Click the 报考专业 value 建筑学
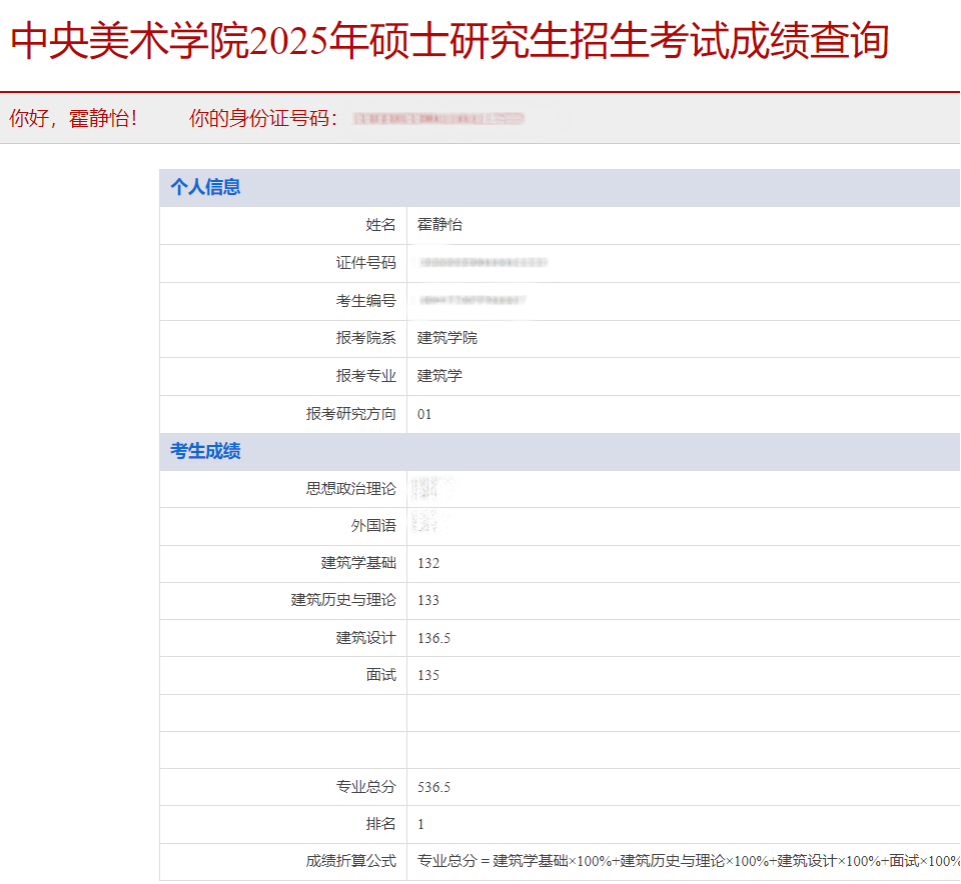The image size is (961, 884). [x=436, y=376]
